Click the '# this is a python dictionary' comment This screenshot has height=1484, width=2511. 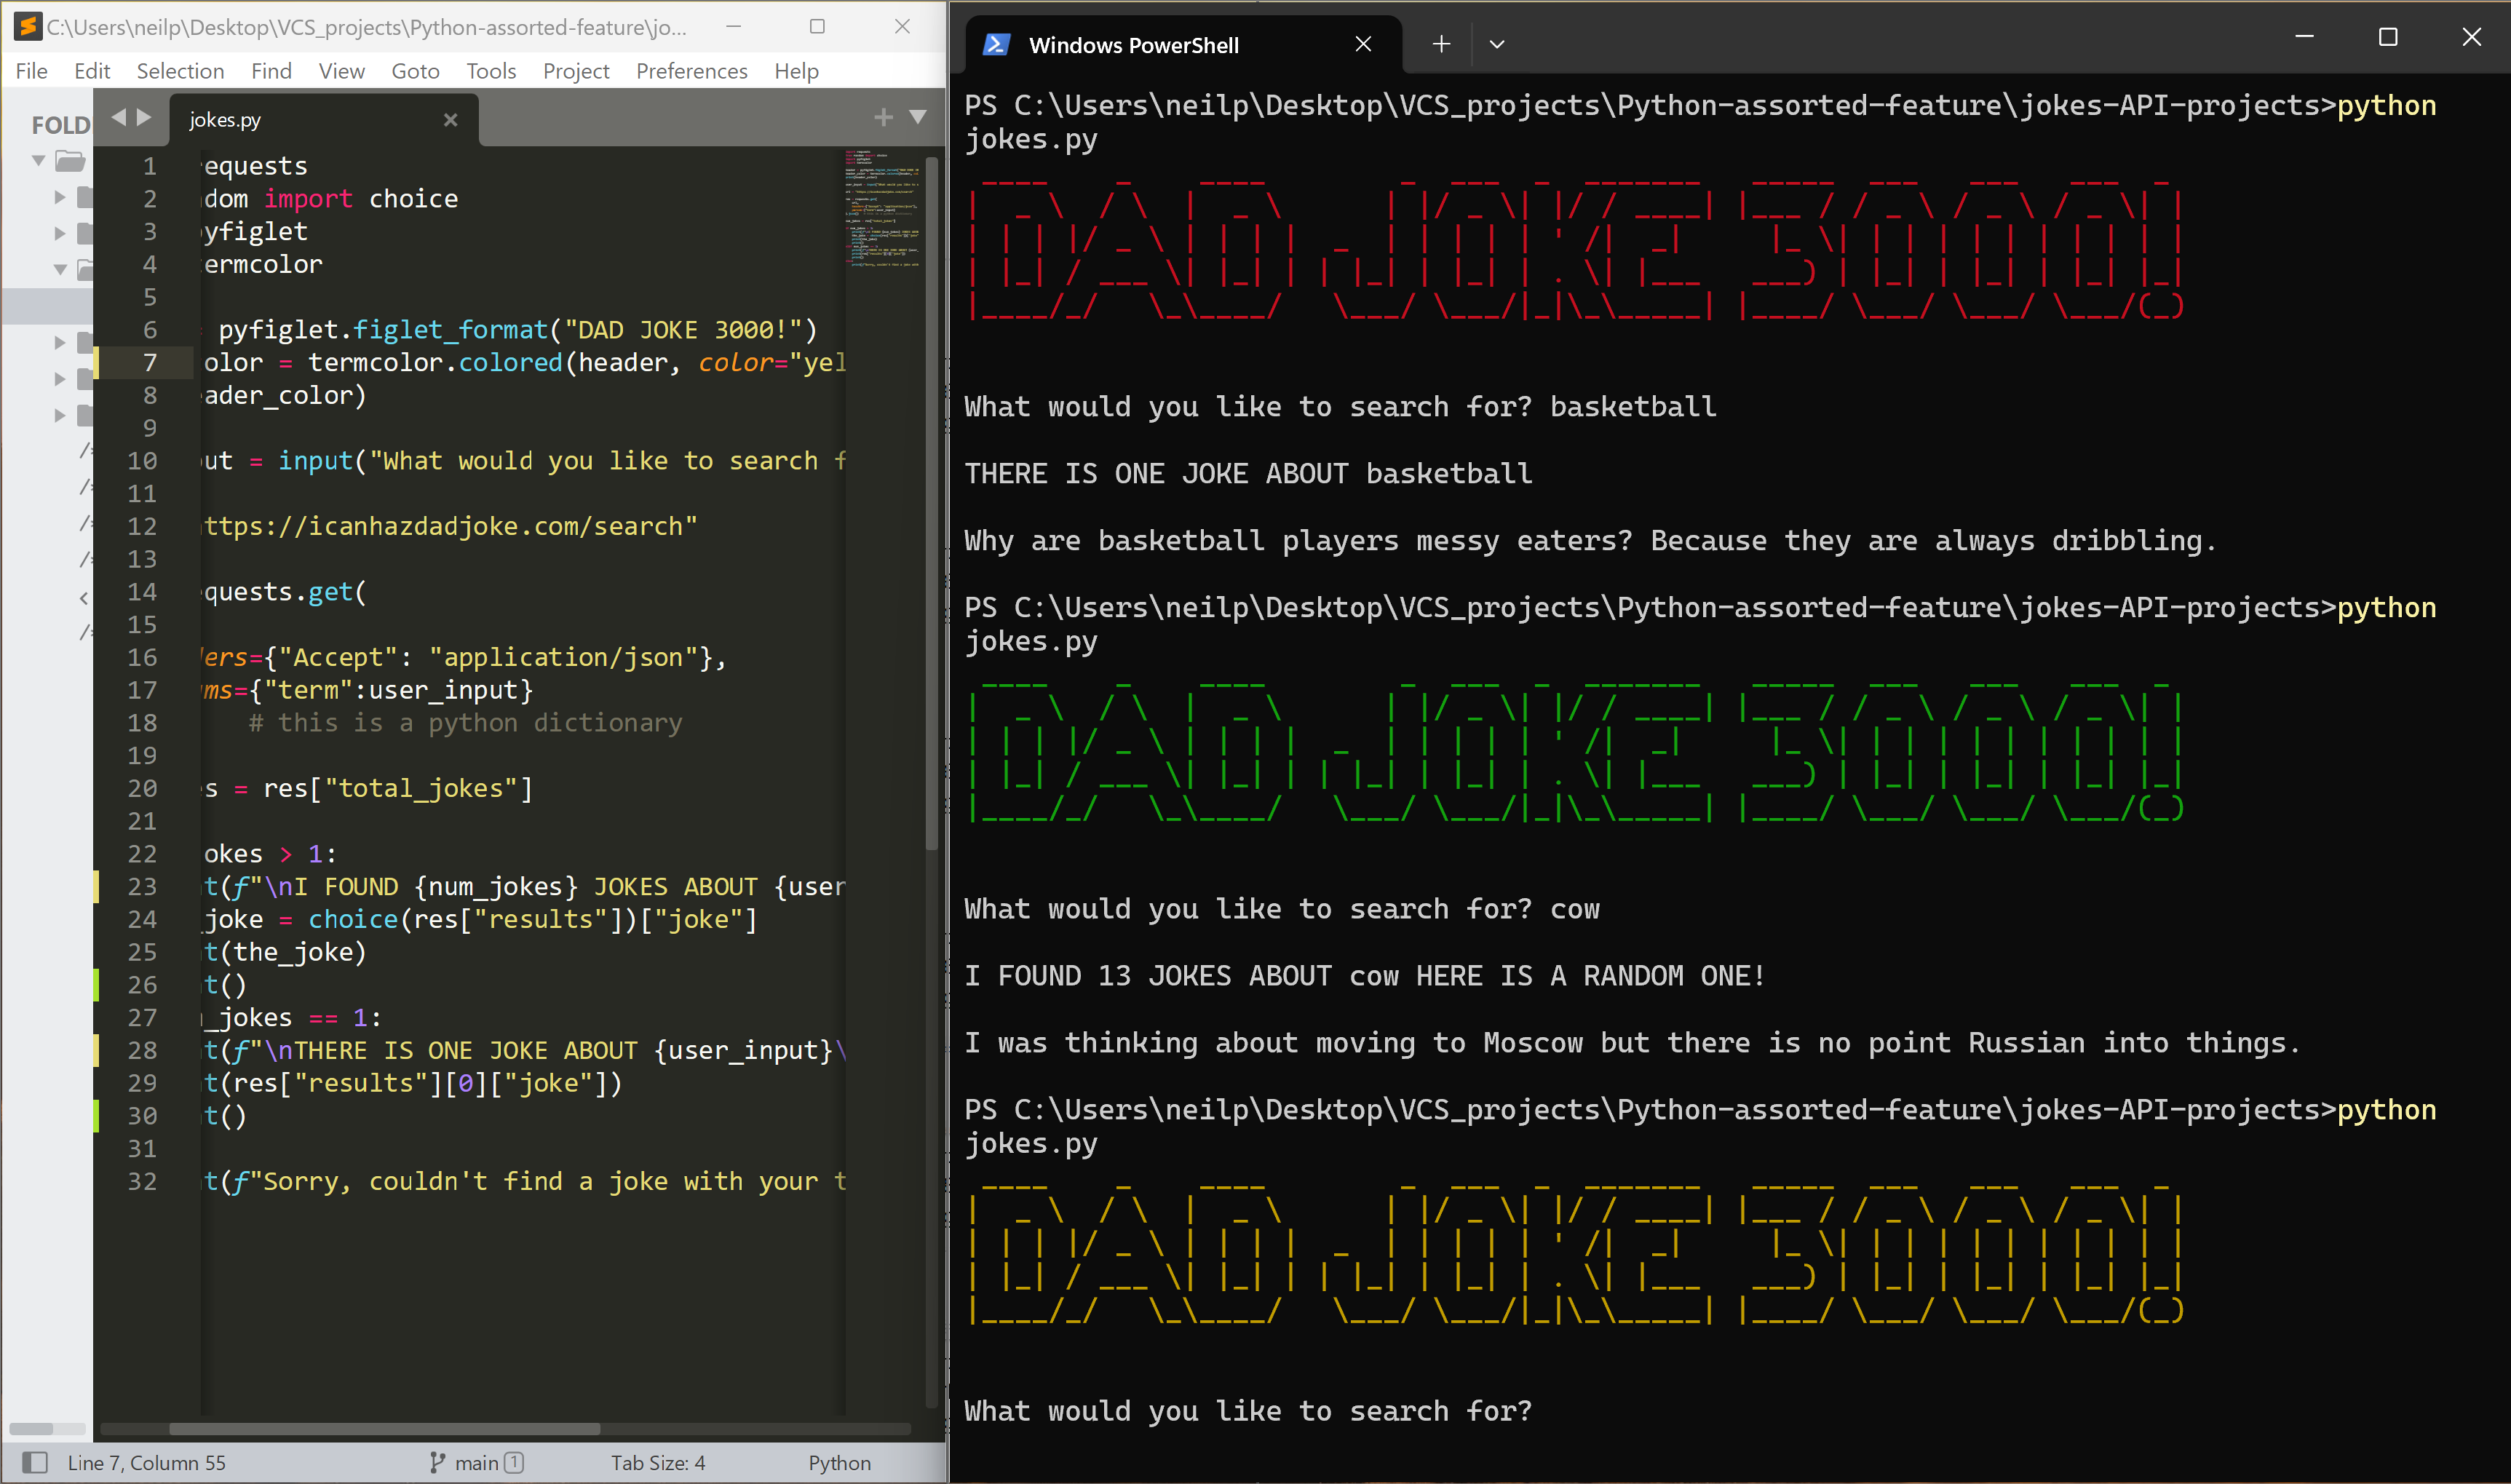click(465, 723)
